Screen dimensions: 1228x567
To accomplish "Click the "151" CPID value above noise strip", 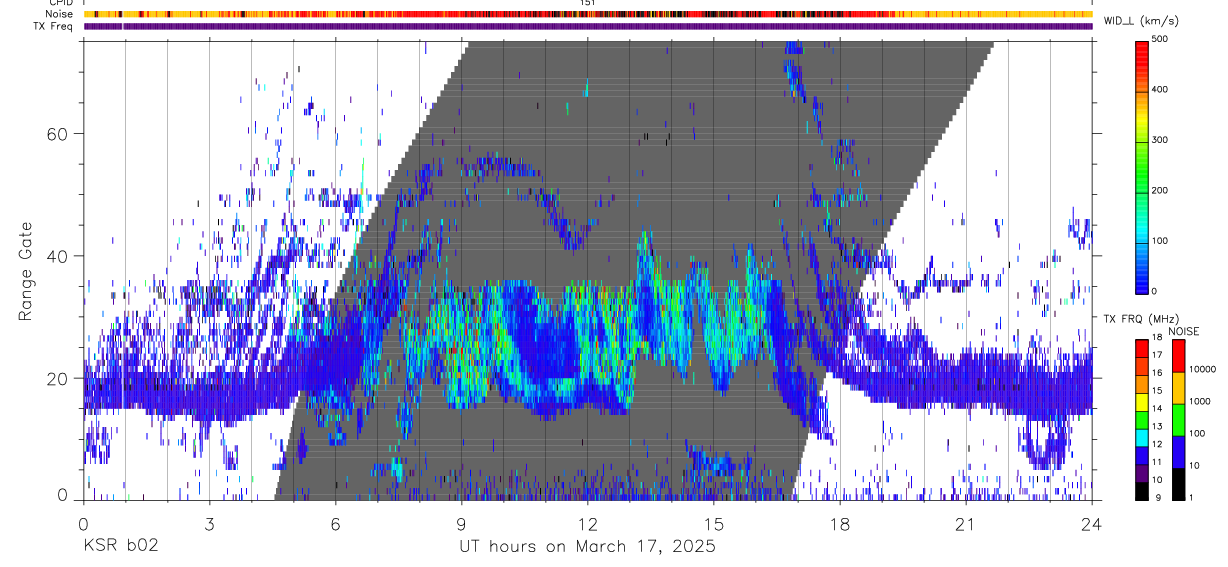I will click(587, 4).
